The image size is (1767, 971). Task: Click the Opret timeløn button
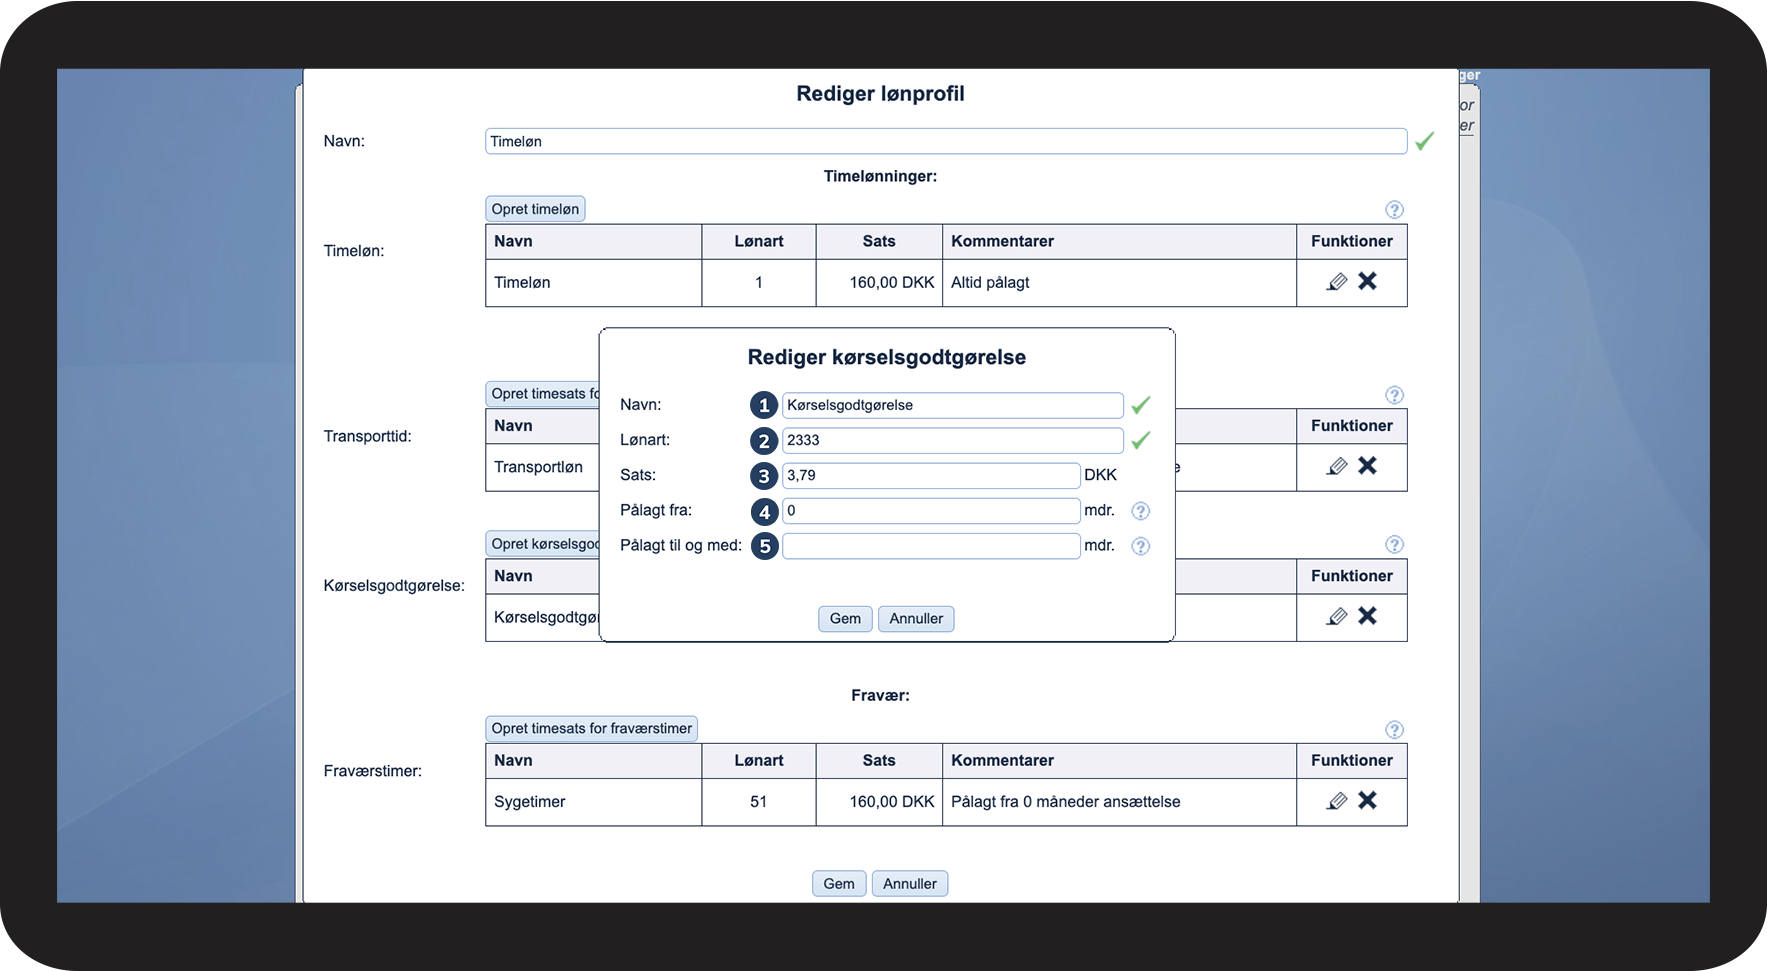coord(535,209)
